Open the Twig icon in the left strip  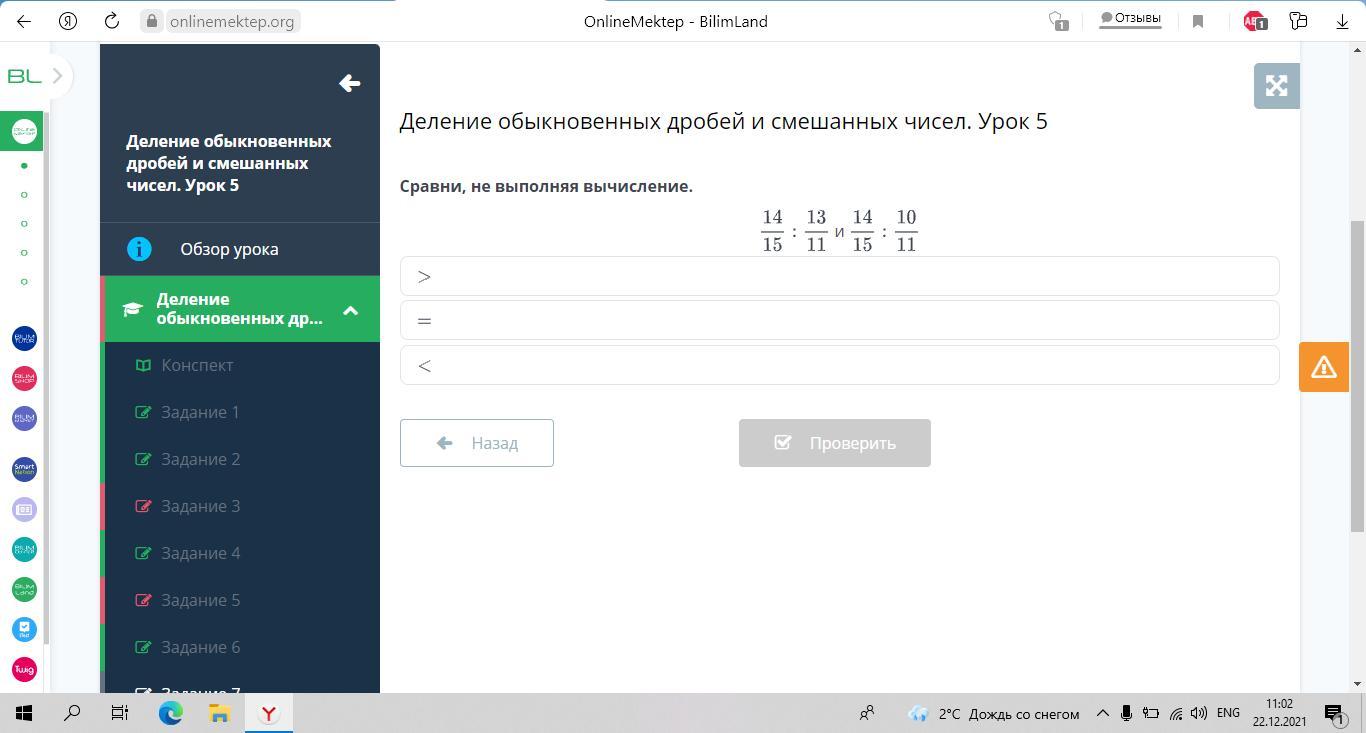tap(24, 669)
